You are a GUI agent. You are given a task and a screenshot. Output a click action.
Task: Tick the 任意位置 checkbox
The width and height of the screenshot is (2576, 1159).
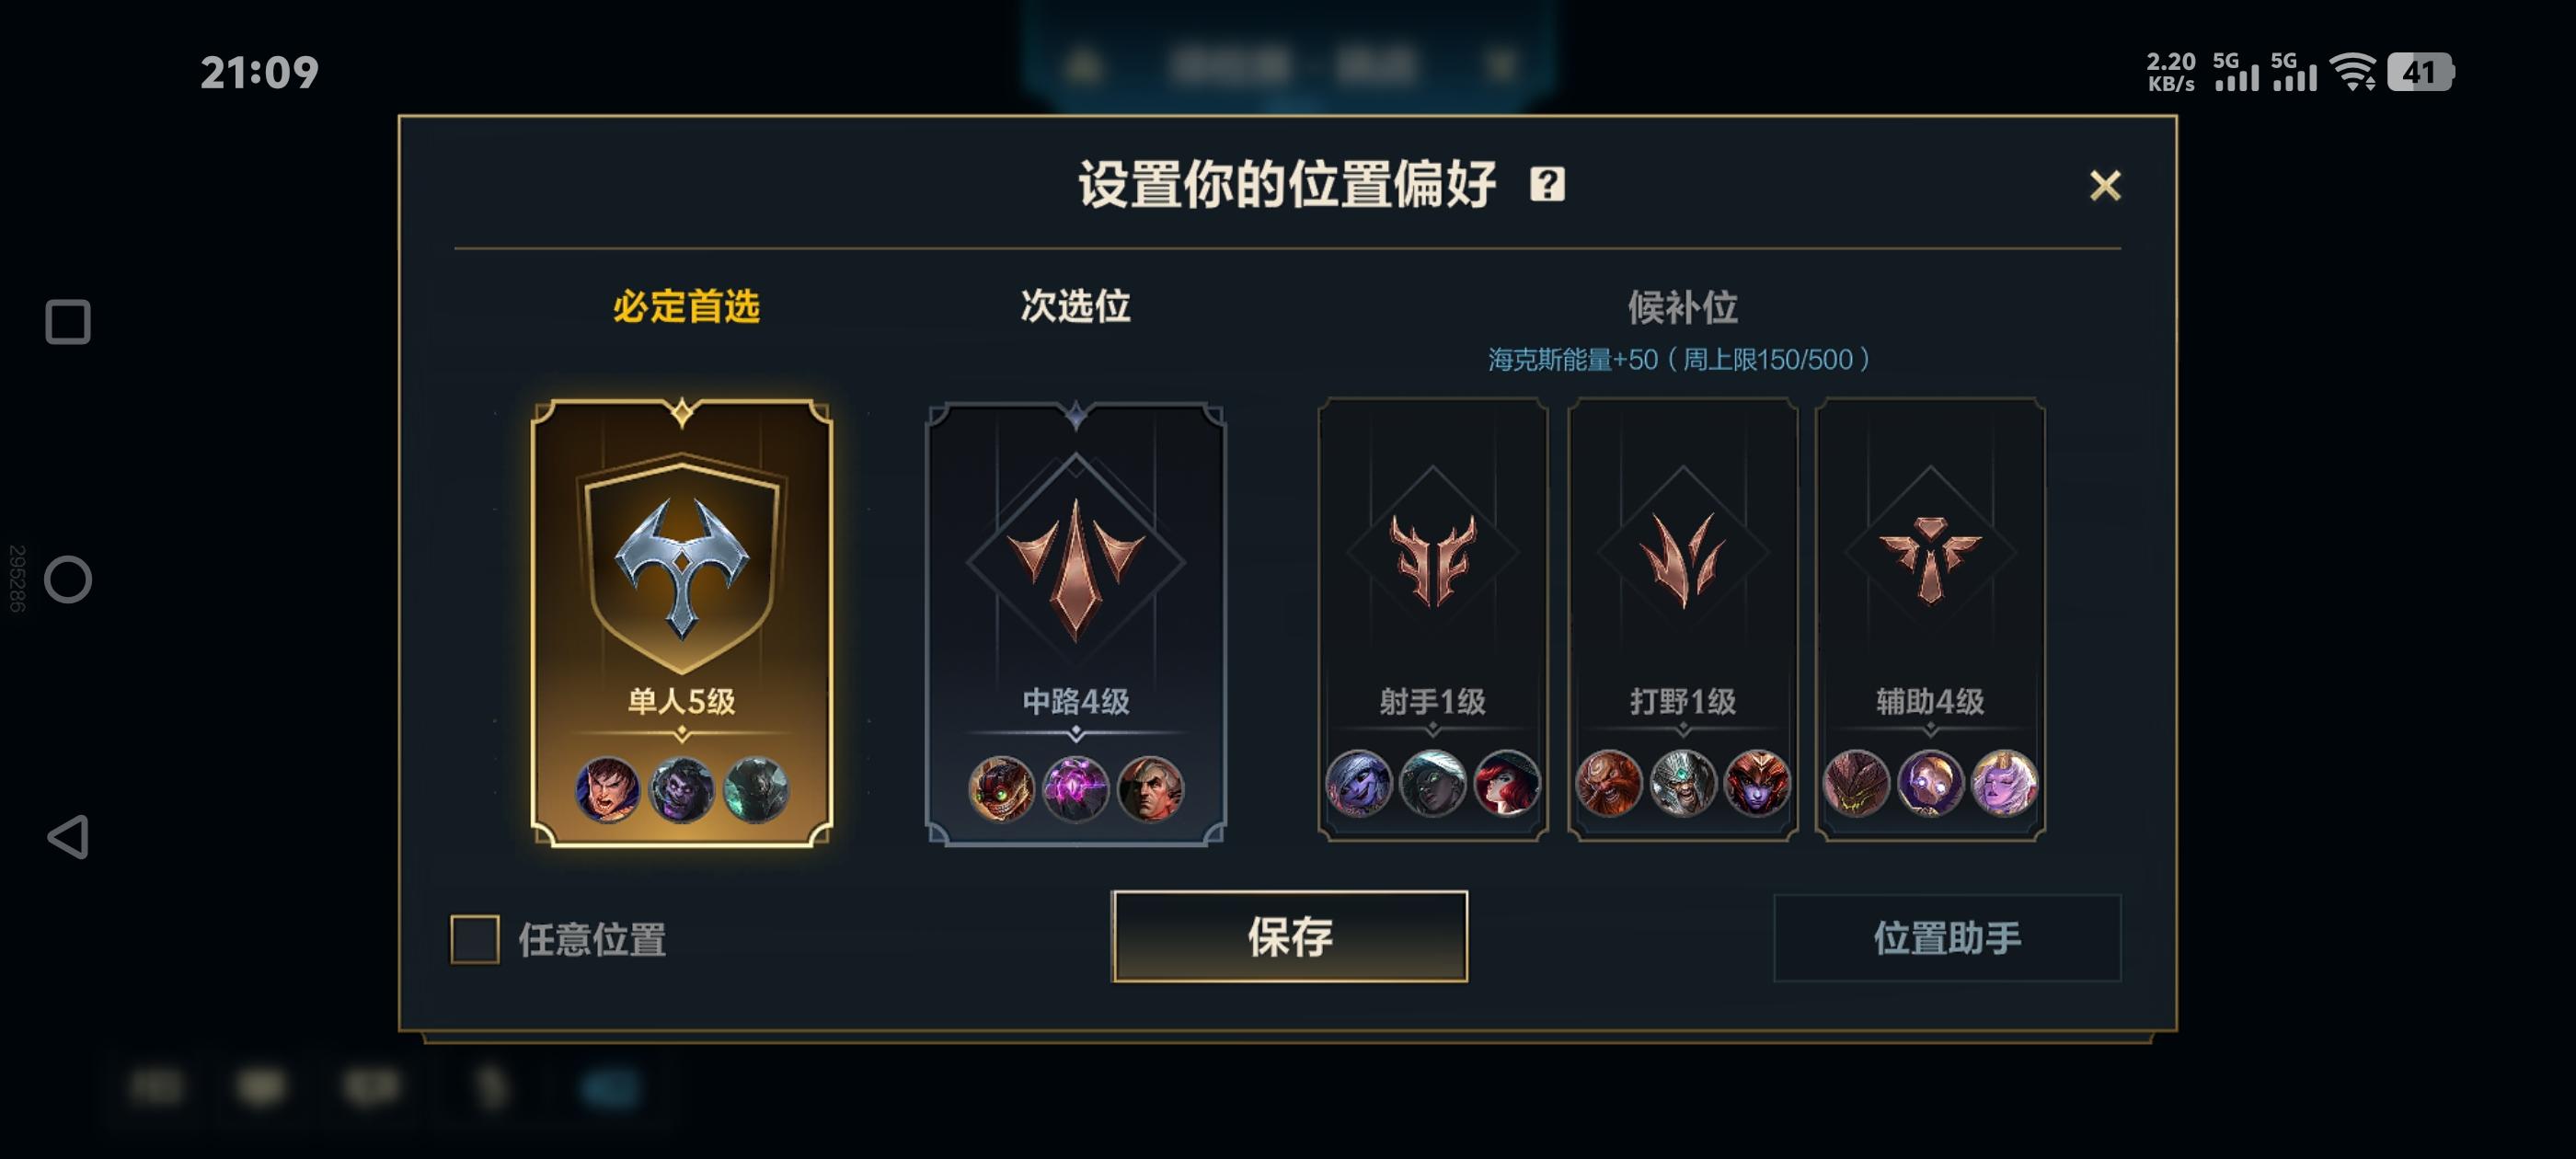tap(475, 939)
